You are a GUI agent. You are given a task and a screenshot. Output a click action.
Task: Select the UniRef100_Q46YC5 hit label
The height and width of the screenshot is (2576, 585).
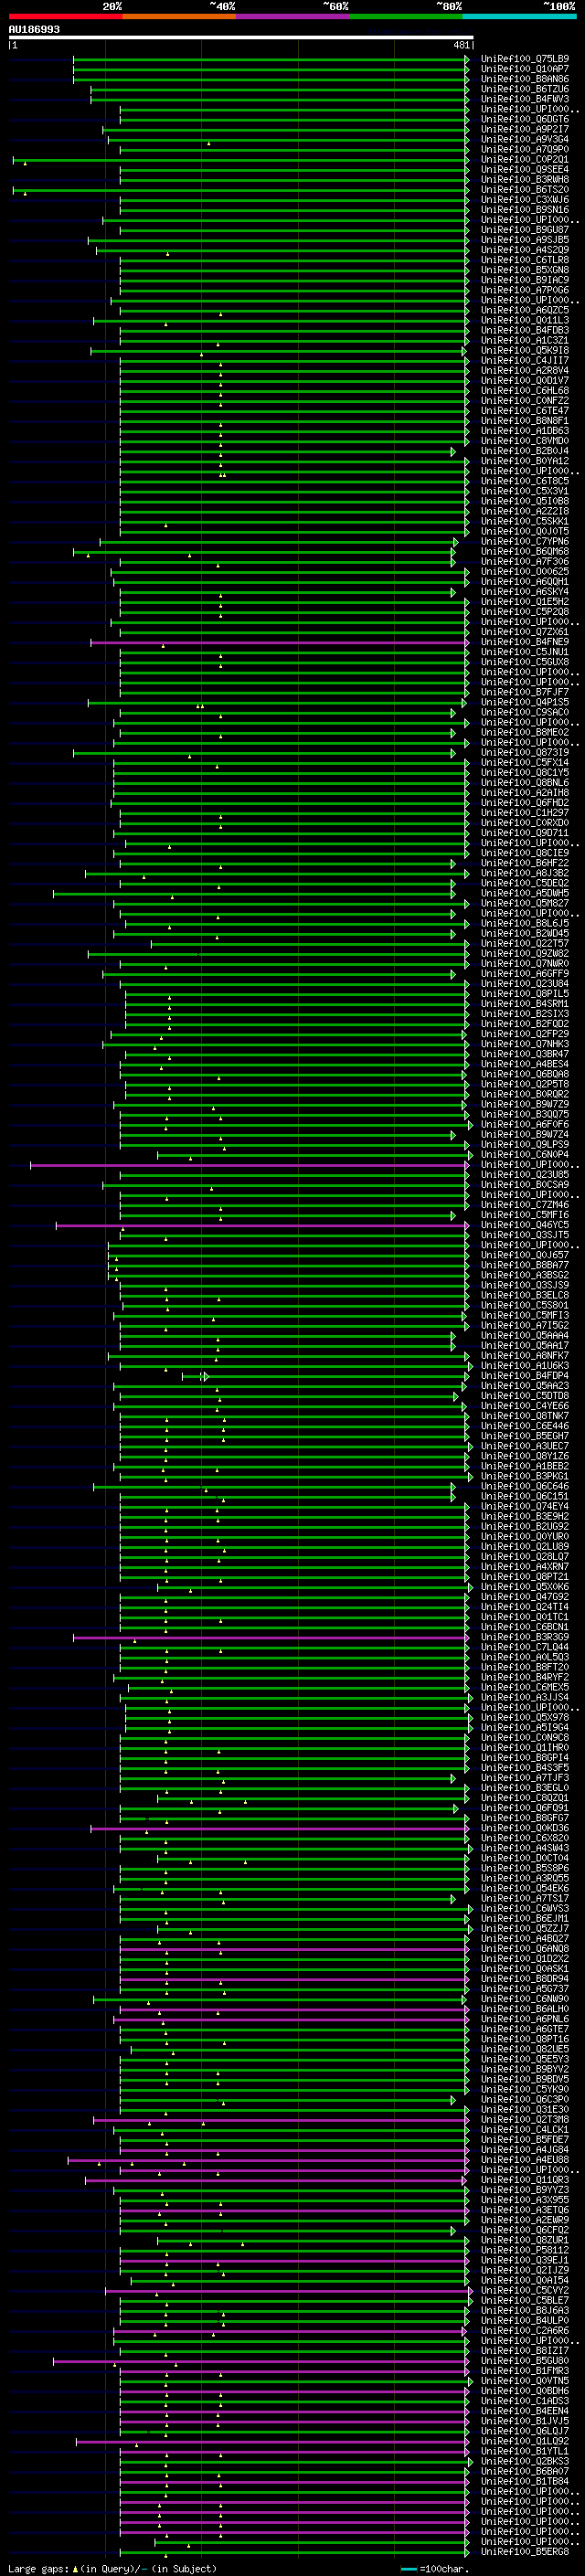525,1225
